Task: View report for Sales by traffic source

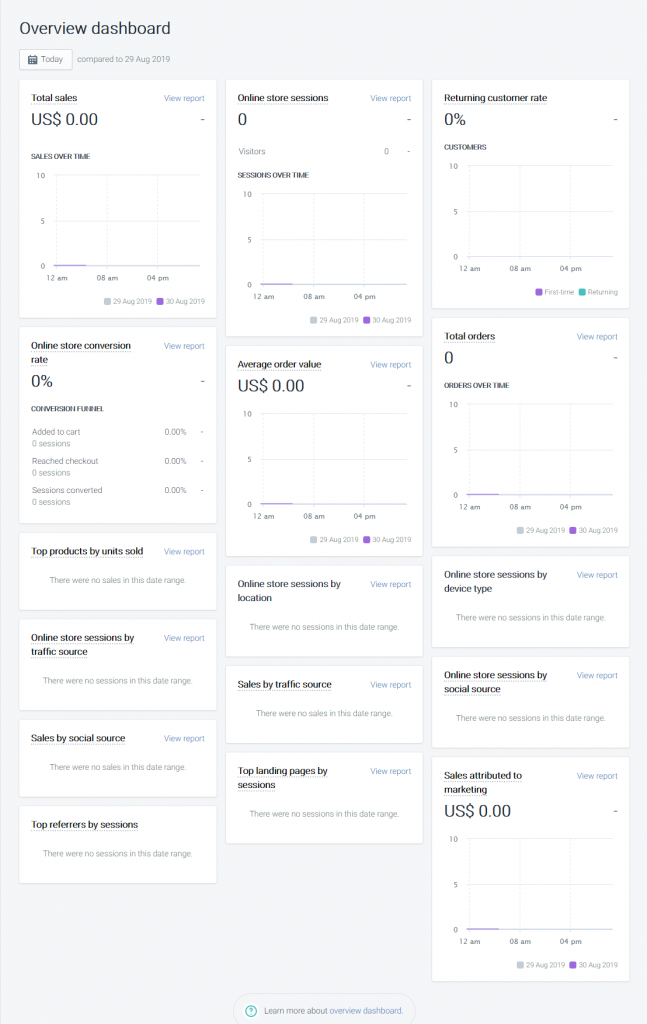Action: pos(390,685)
